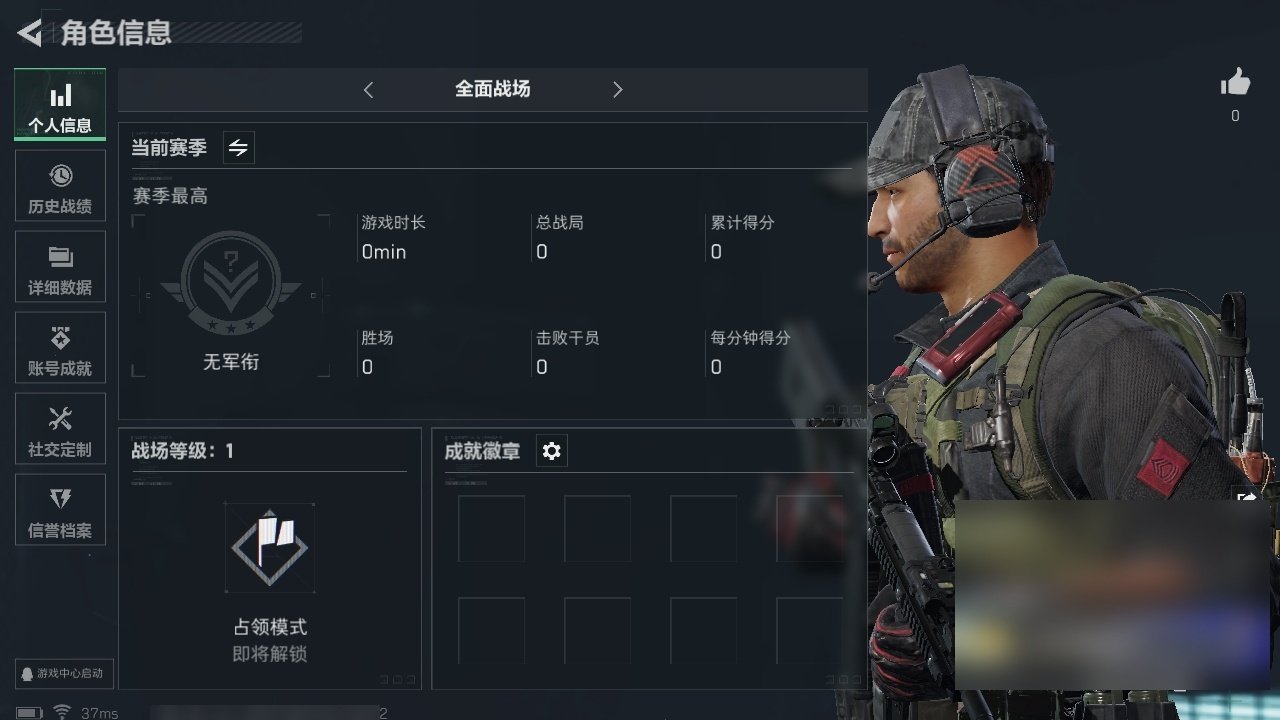Open the 个人信息 sidebar tab
The height and width of the screenshot is (720, 1280).
60,105
